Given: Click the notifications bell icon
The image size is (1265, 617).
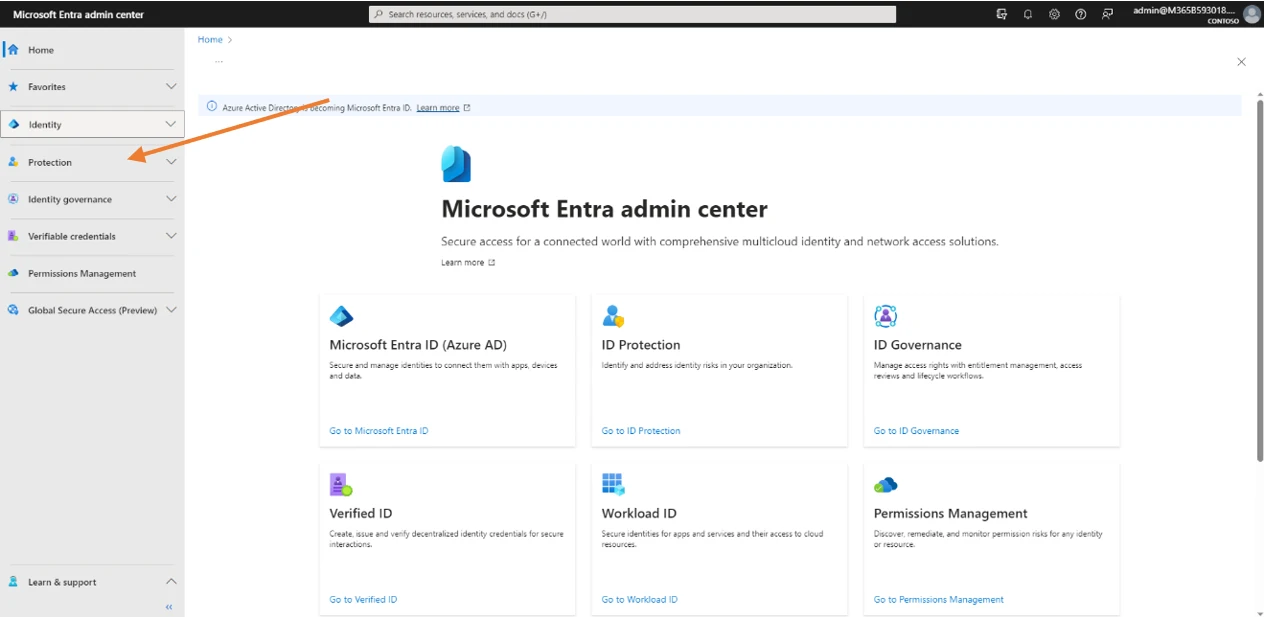Looking at the screenshot, I should (1028, 14).
